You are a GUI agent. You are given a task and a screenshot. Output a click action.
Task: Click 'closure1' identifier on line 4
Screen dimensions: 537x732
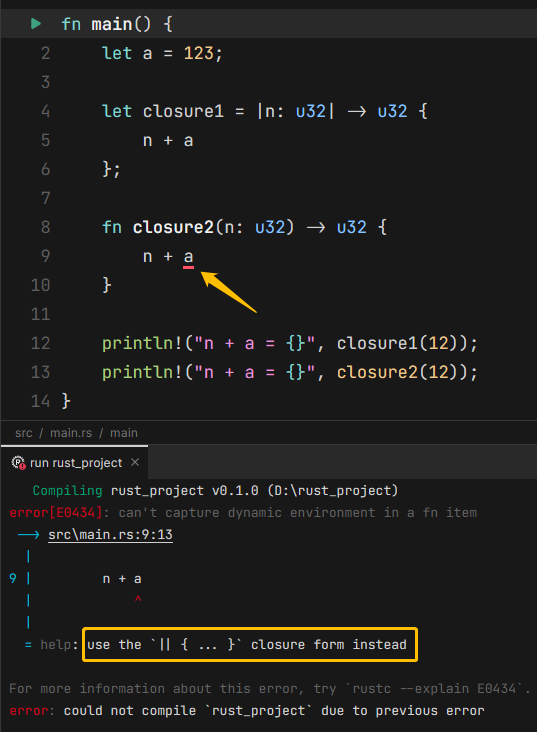183,111
